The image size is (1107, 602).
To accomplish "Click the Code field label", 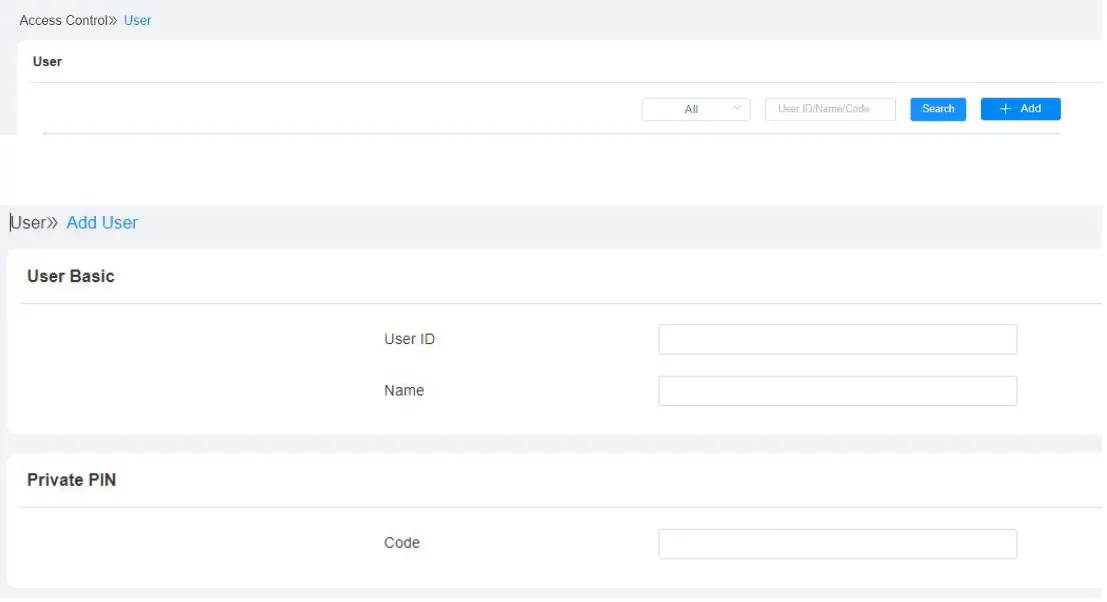I will tap(402, 543).
